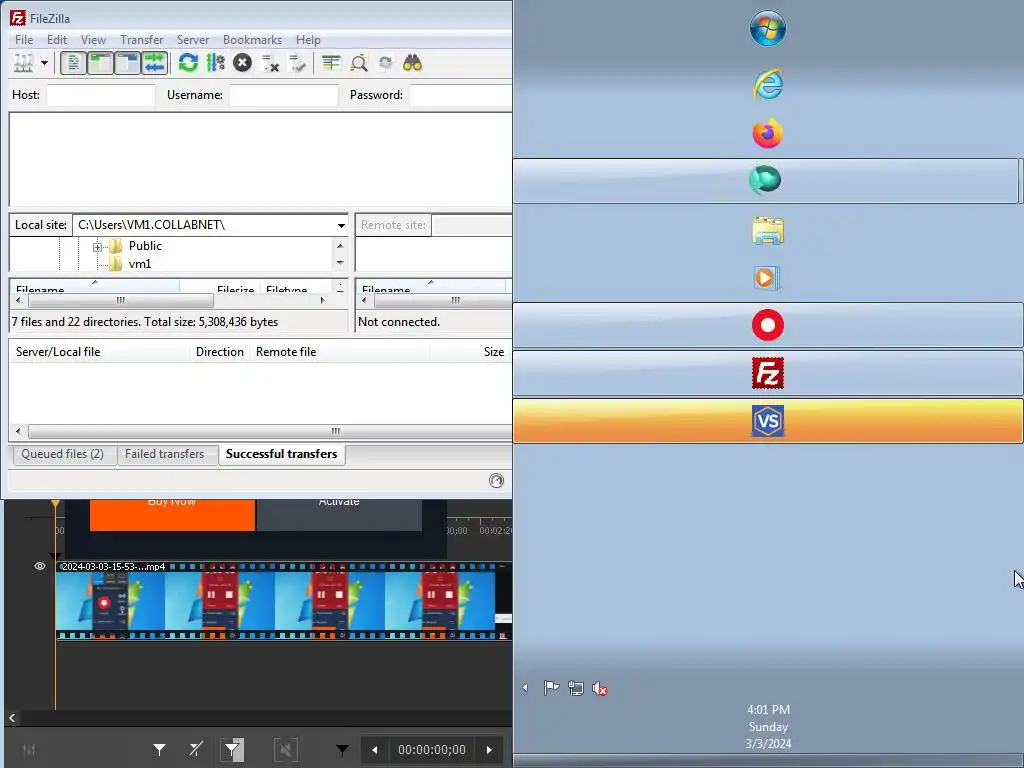Select the Public folder in tree
Image resolution: width=1024 pixels, height=768 pixels.
click(145, 246)
